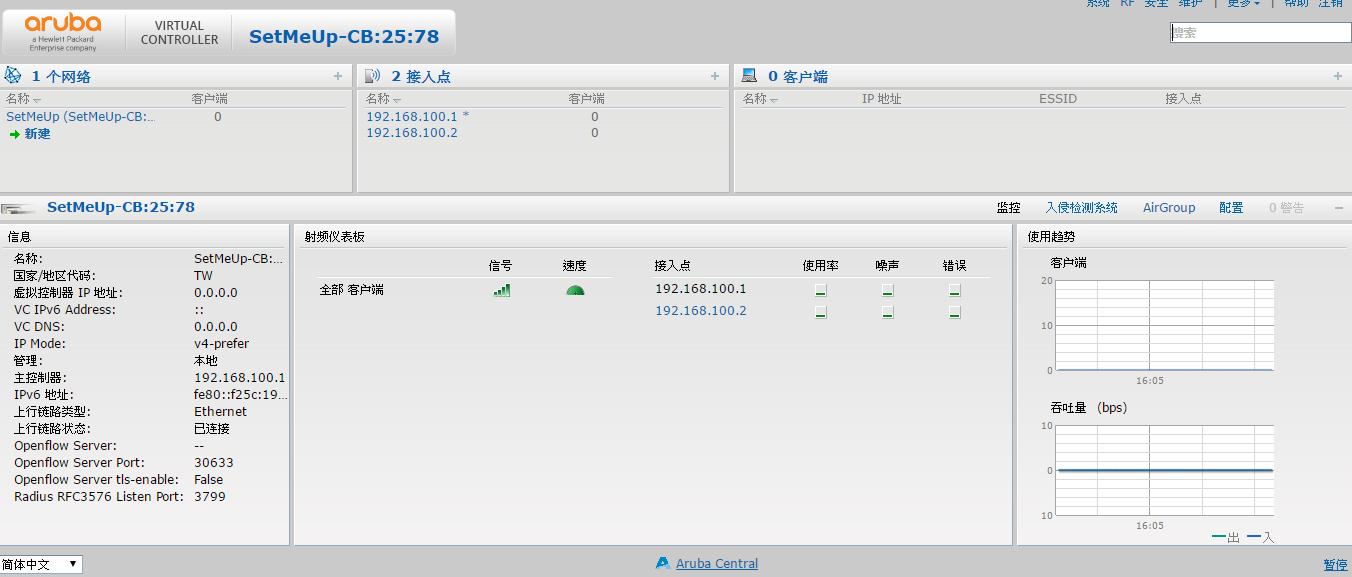Click the SetMeUp-CB:25:78 header title
This screenshot has height=577, width=1352.
point(344,37)
